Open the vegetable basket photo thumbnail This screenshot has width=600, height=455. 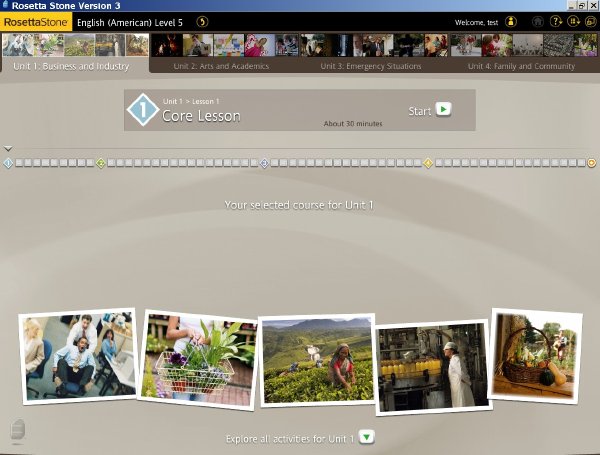(x=535, y=356)
